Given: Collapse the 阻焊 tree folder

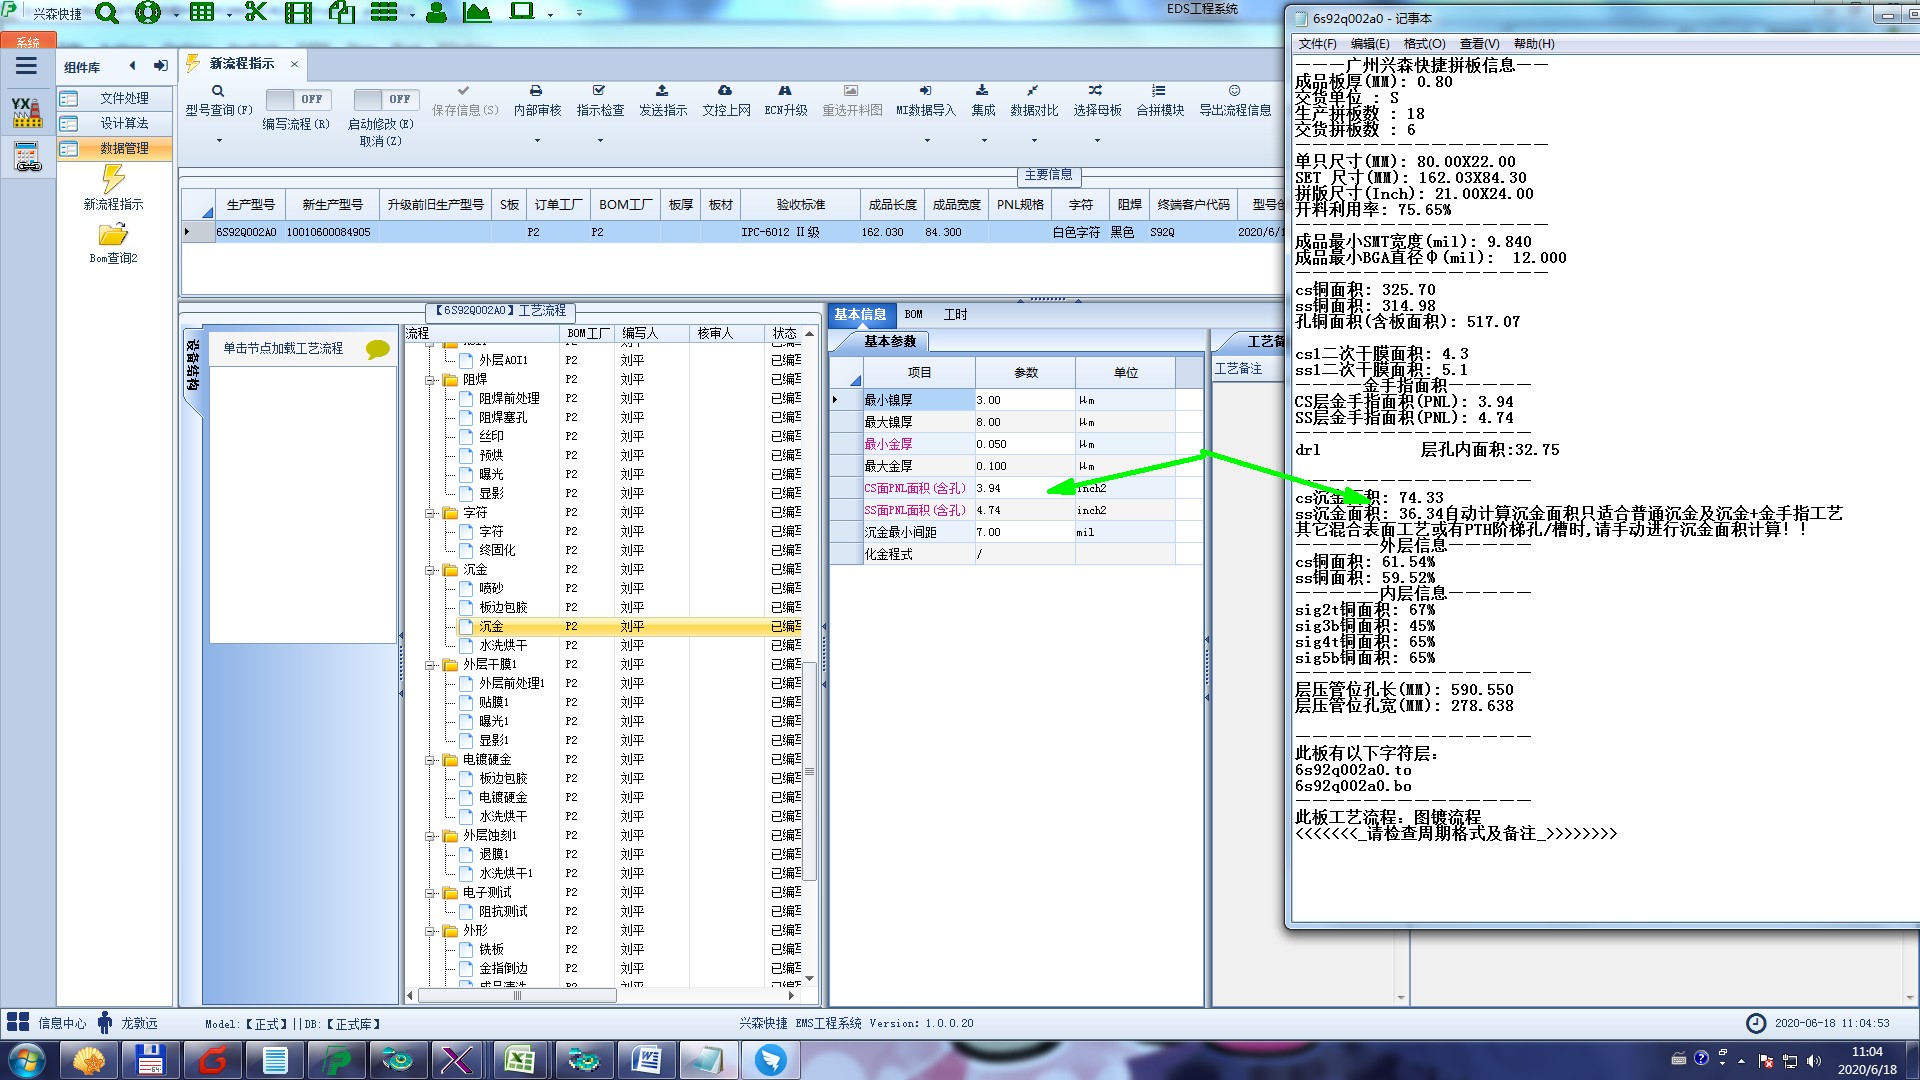Looking at the screenshot, I should click(431, 380).
